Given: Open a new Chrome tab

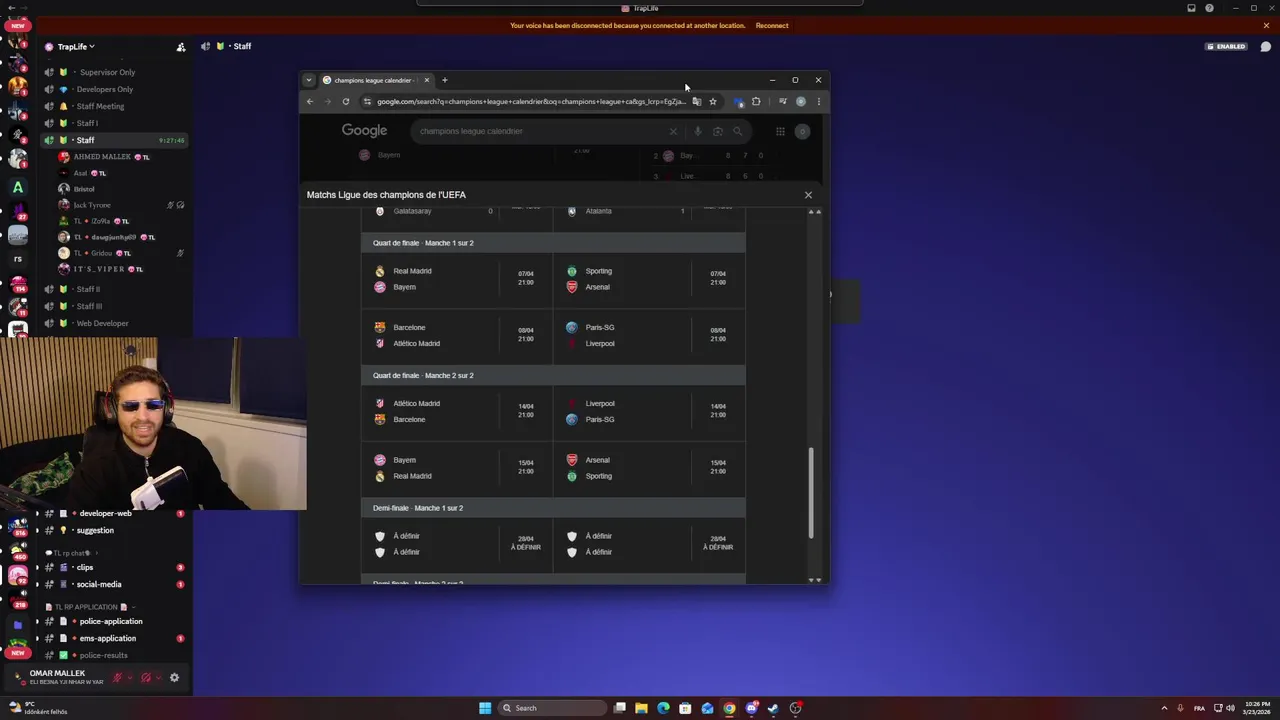Looking at the screenshot, I should 445,80.
